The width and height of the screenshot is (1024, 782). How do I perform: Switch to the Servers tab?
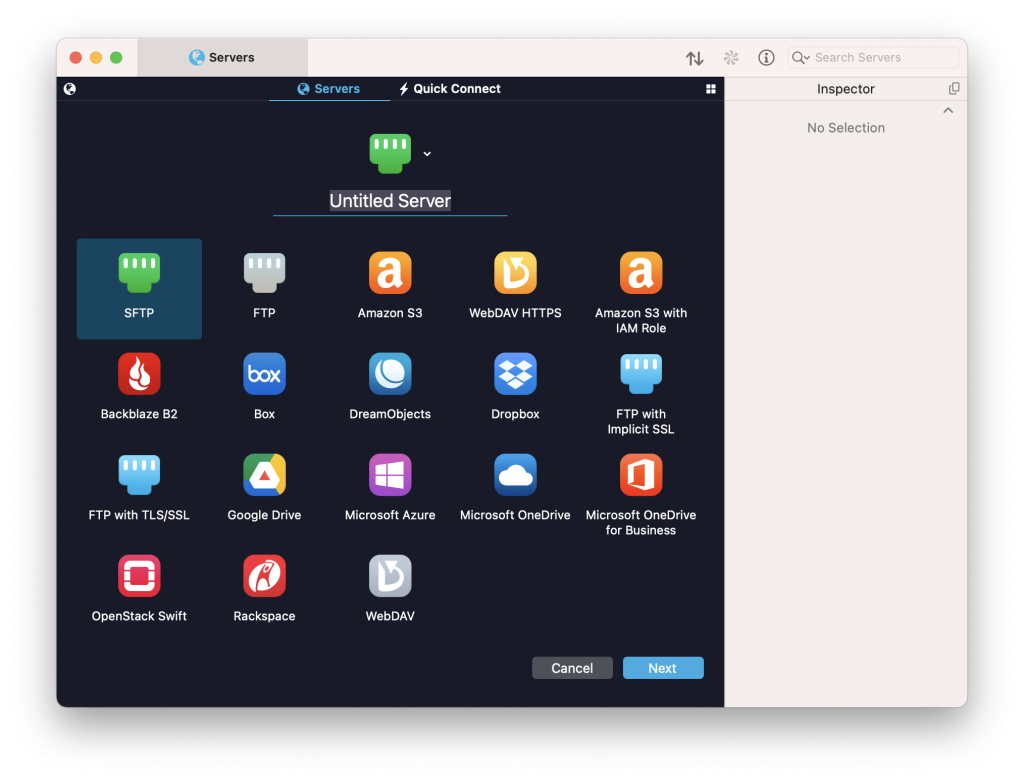329,89
